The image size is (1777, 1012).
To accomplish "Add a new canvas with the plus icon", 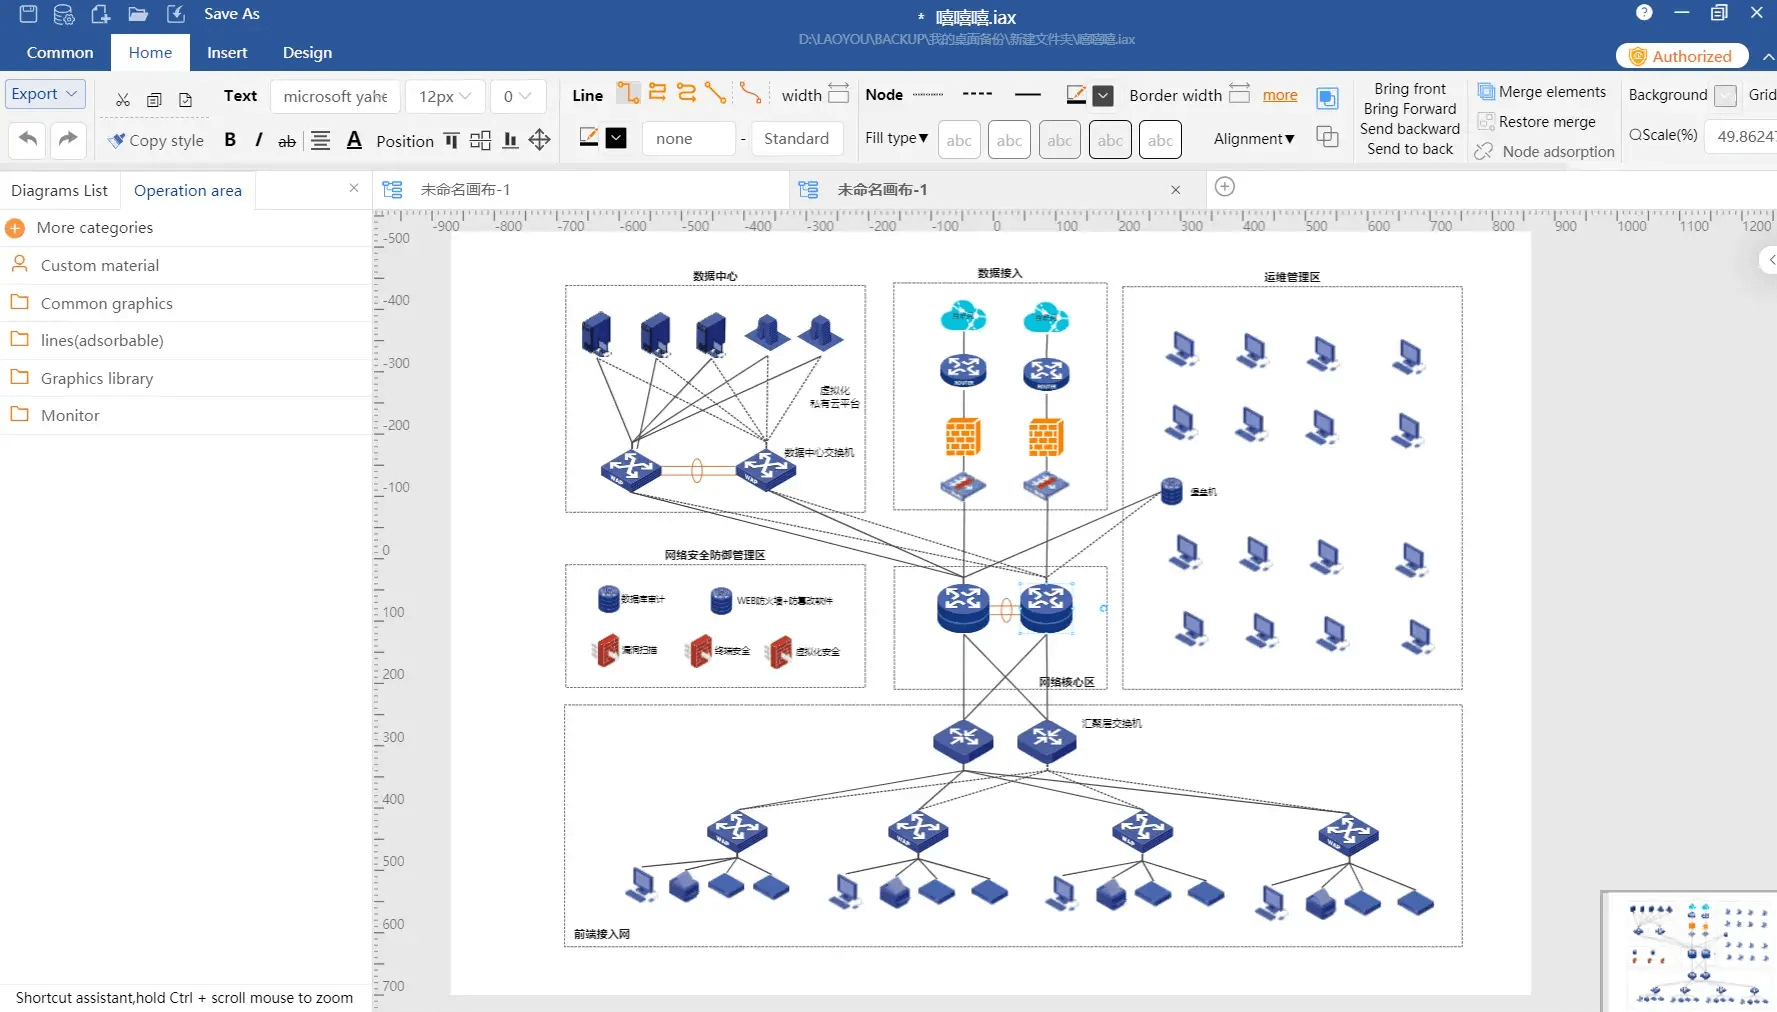I will (x=1224, y=187).
